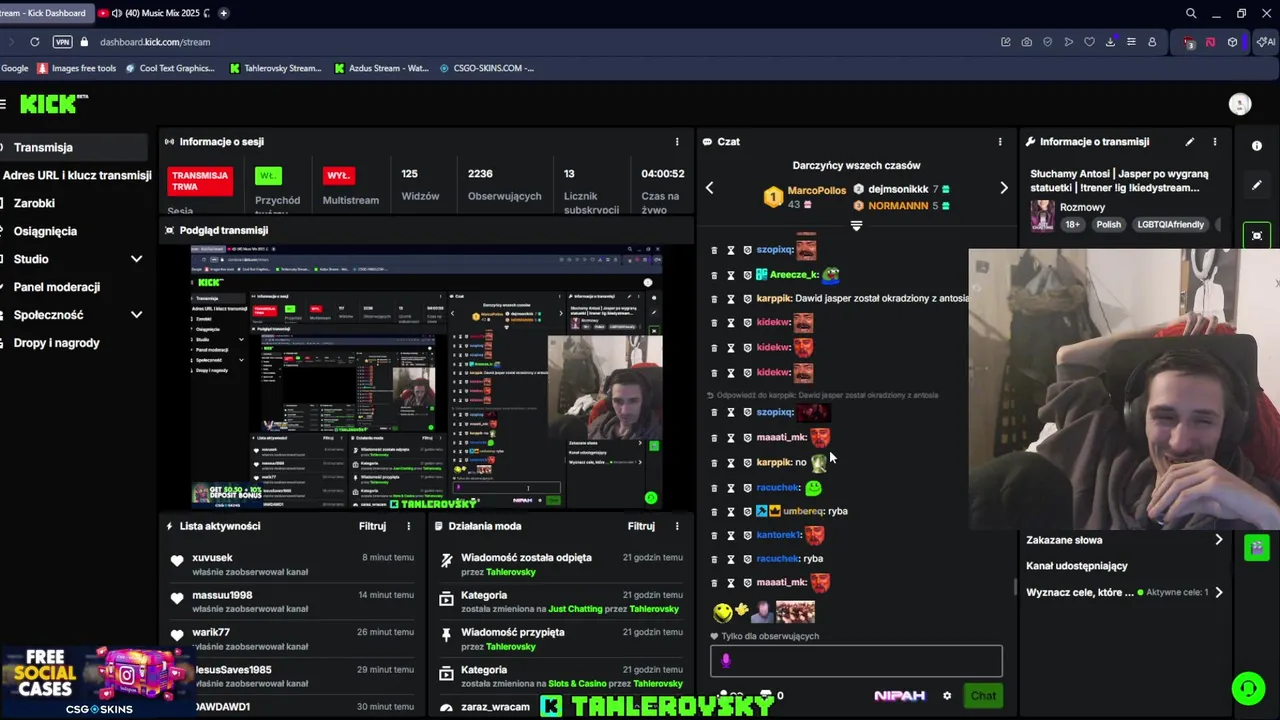Viewport: 1280px width, 720px height.
Task: Open xuvusek in the activity list
Action: point(212,558)
